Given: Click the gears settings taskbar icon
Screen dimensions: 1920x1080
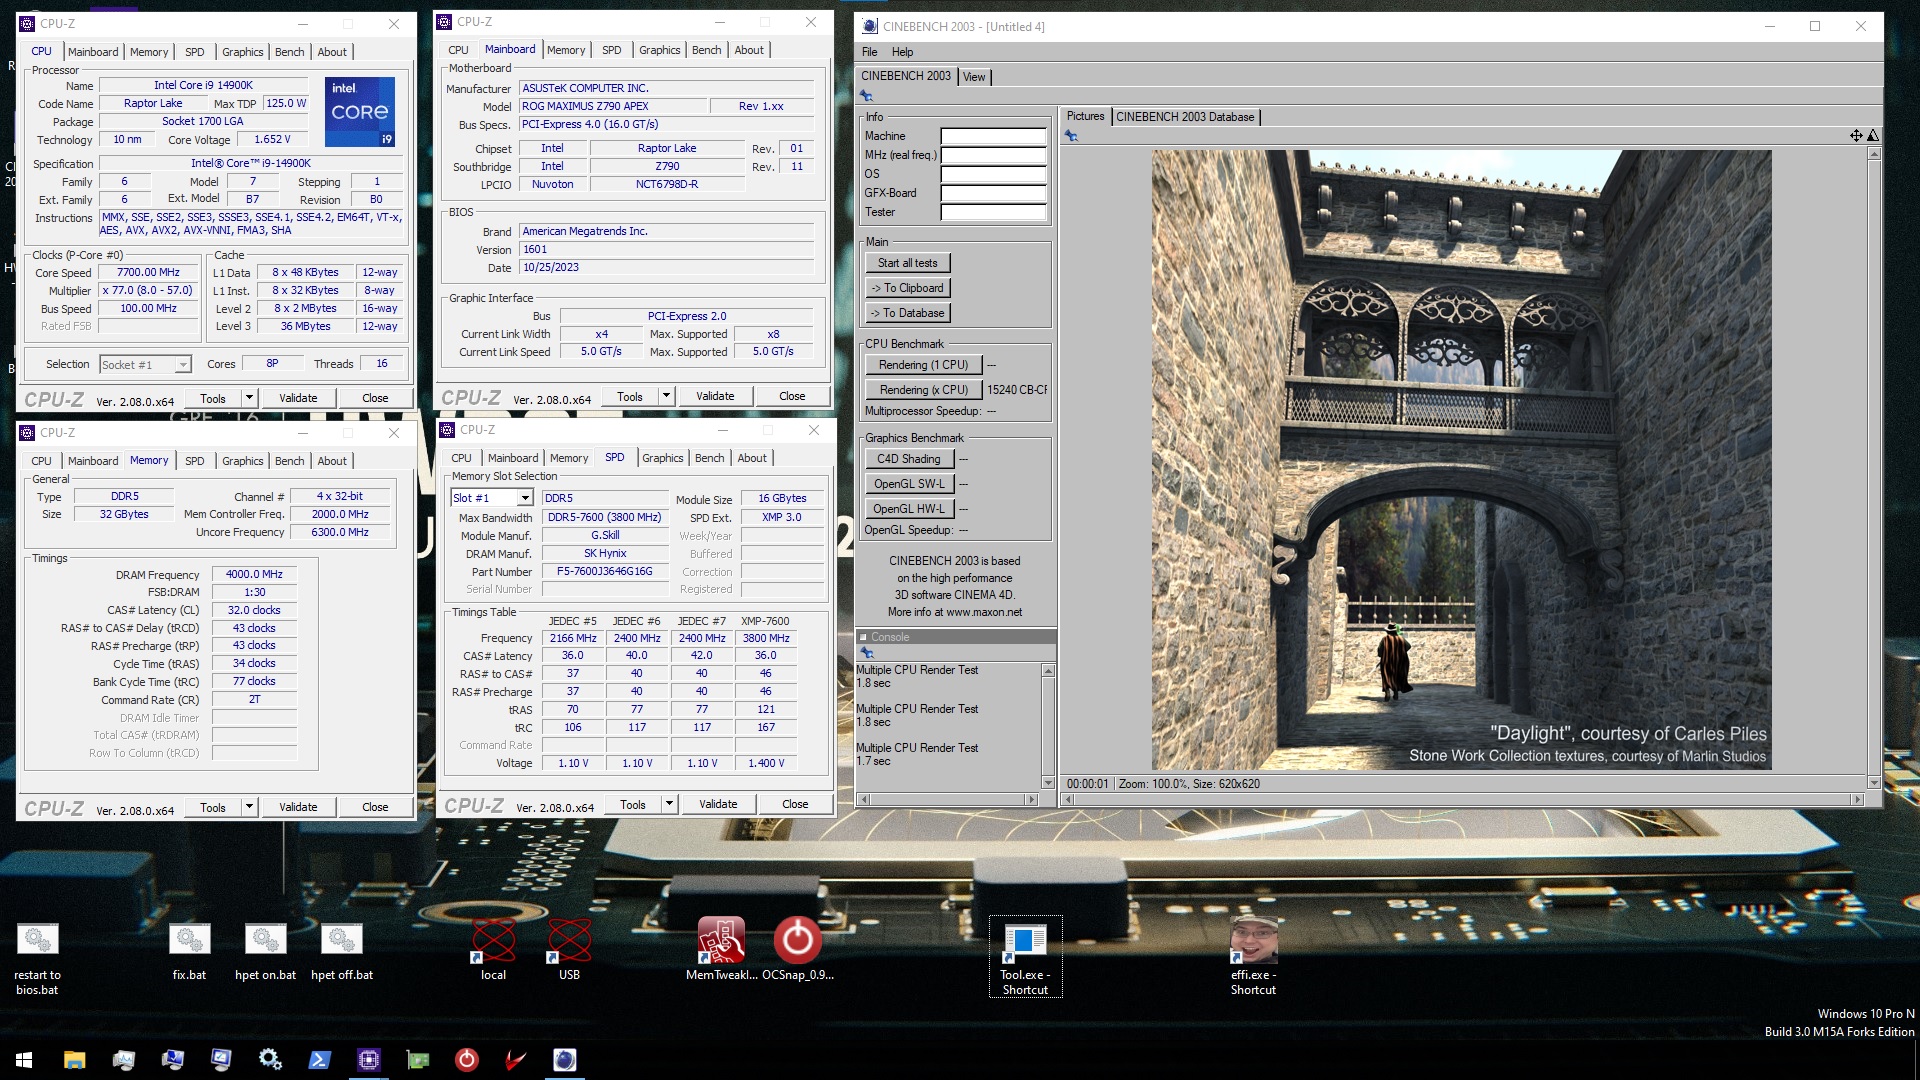Looking at the screenshot, I should (x=270, y=1059).
